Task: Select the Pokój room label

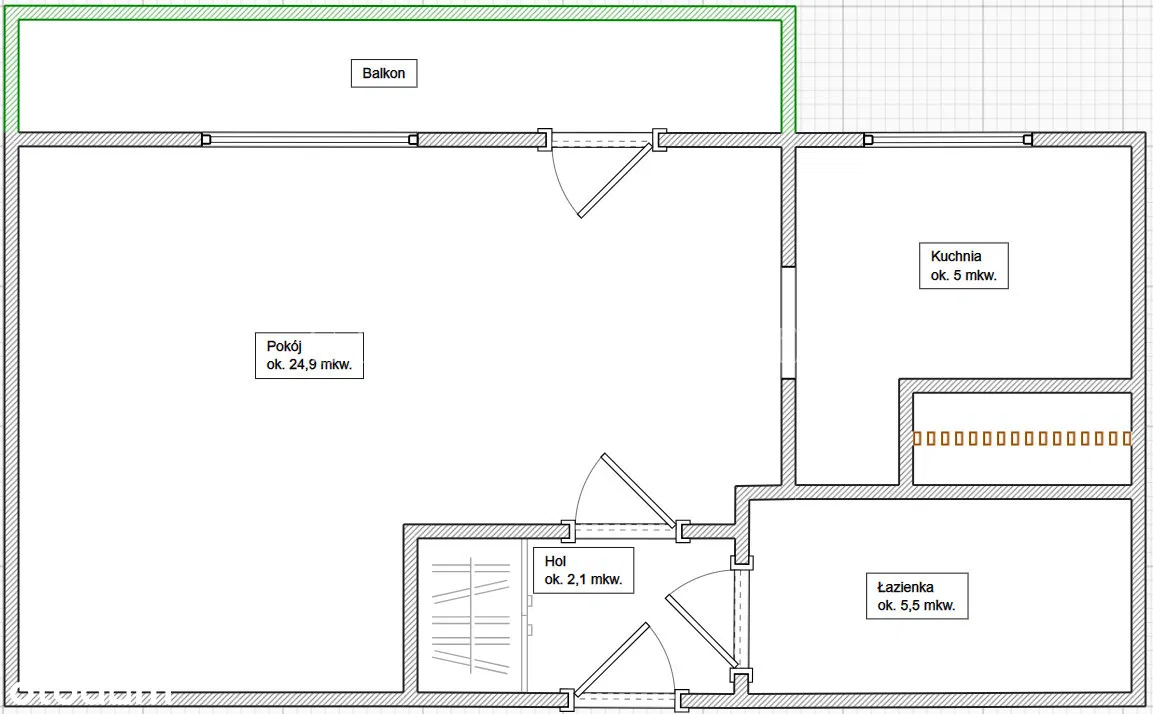Action: pyautogui.click(x=308, y=356)
